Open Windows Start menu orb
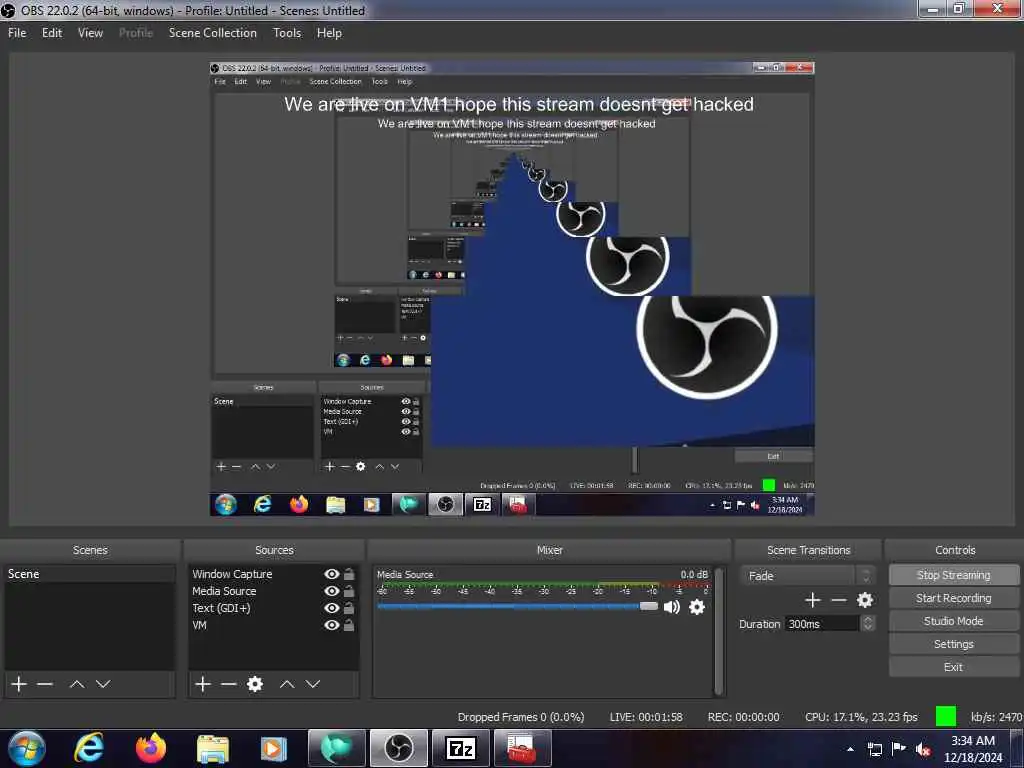Image resolution: width=1024 pixels, height=768 pixels. coord(26,748)
